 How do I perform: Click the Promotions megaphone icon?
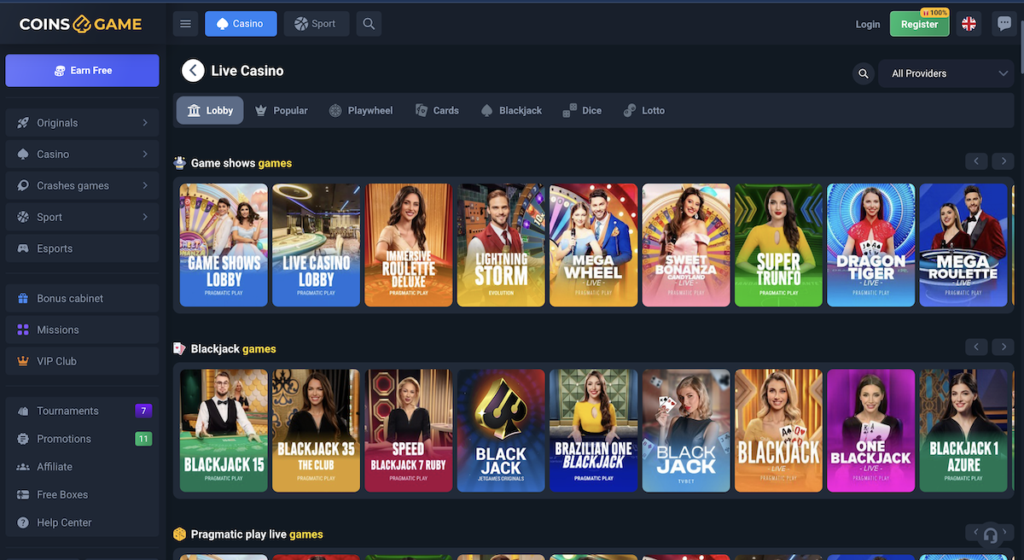click(23, 439)
